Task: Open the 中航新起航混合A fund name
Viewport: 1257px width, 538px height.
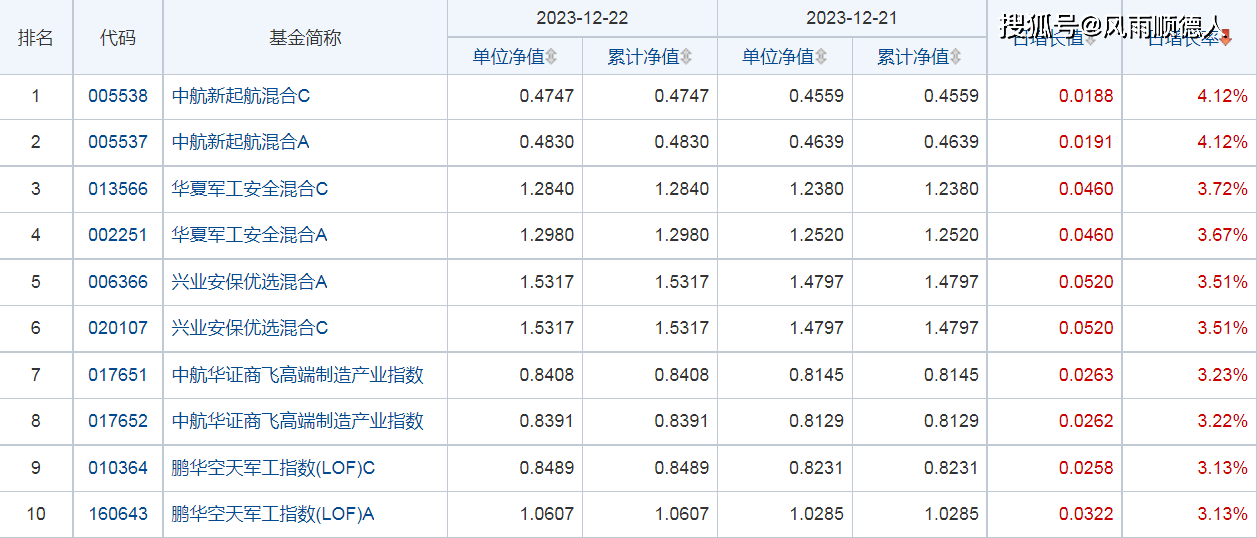Action: [x=241, y=142]
